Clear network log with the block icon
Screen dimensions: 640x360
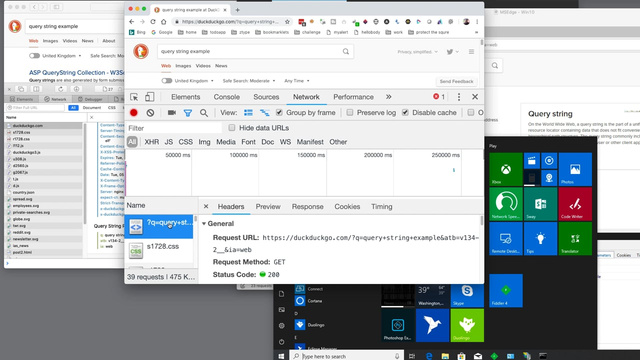coord(150,113)
